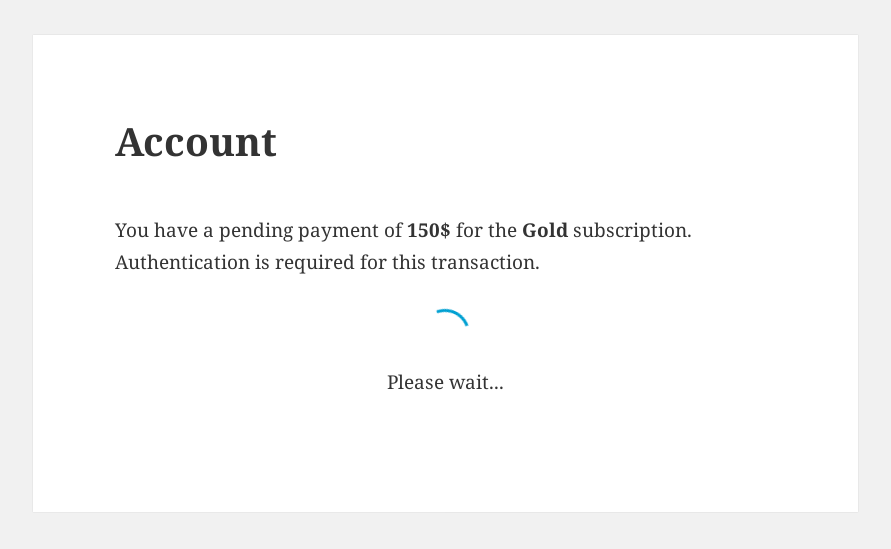891x549 pixels.
Task: Click the Account page heading
Action: coord(196,142)
